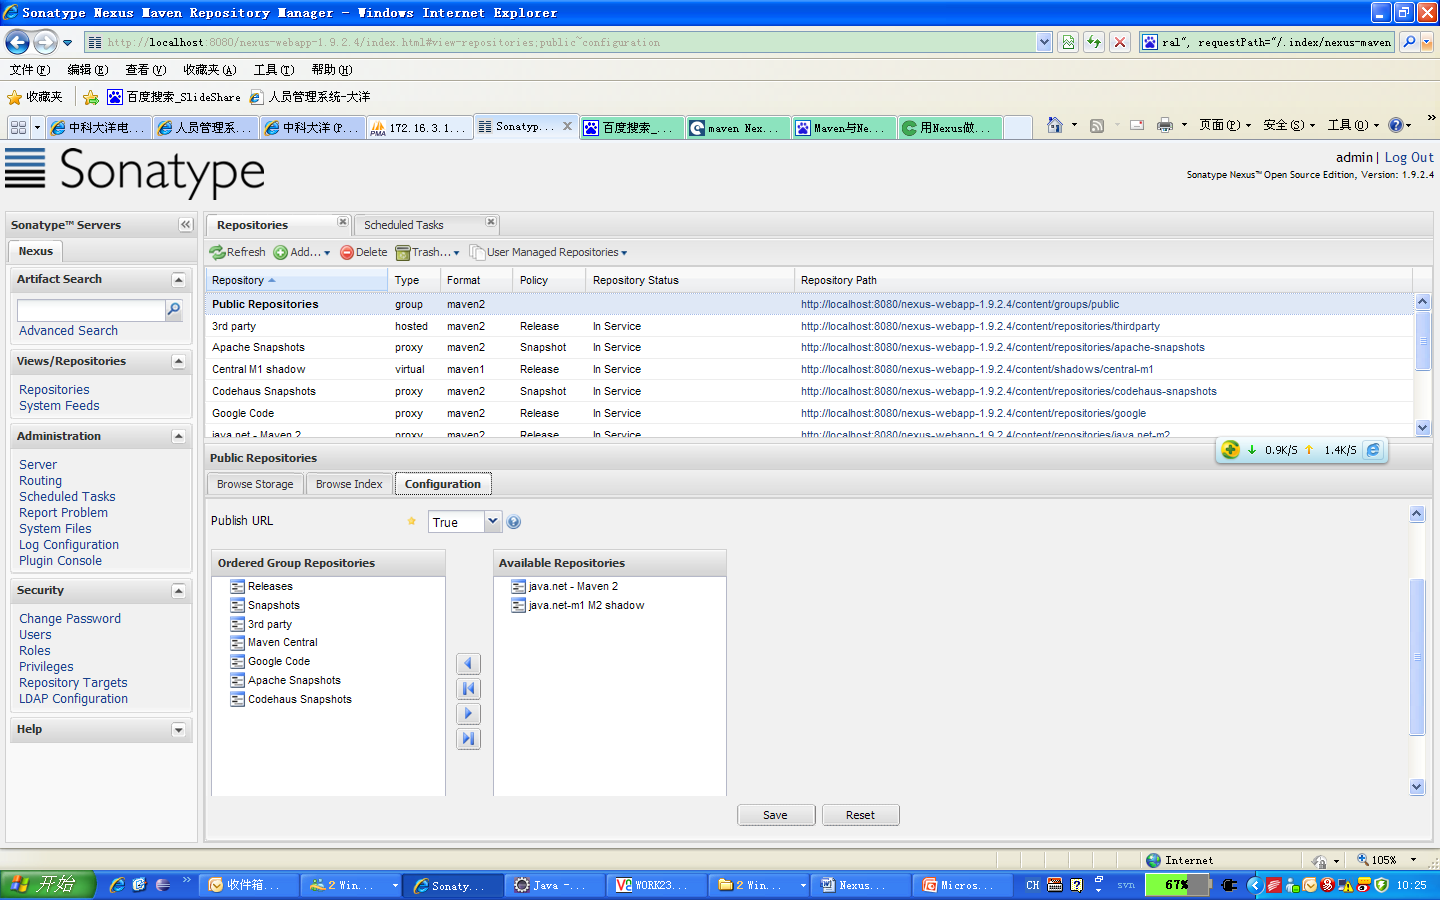Collapse the Artifact Search section

tap(178, 280)
